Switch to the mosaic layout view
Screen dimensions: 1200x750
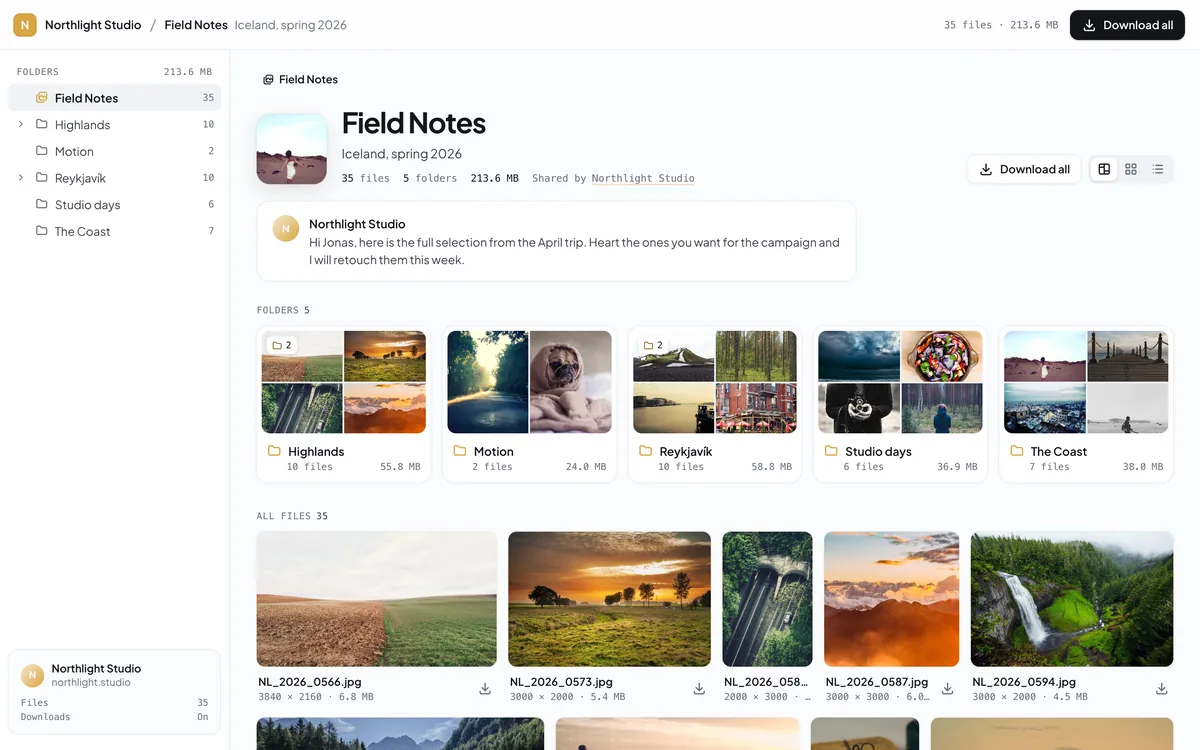[1104, 169]
